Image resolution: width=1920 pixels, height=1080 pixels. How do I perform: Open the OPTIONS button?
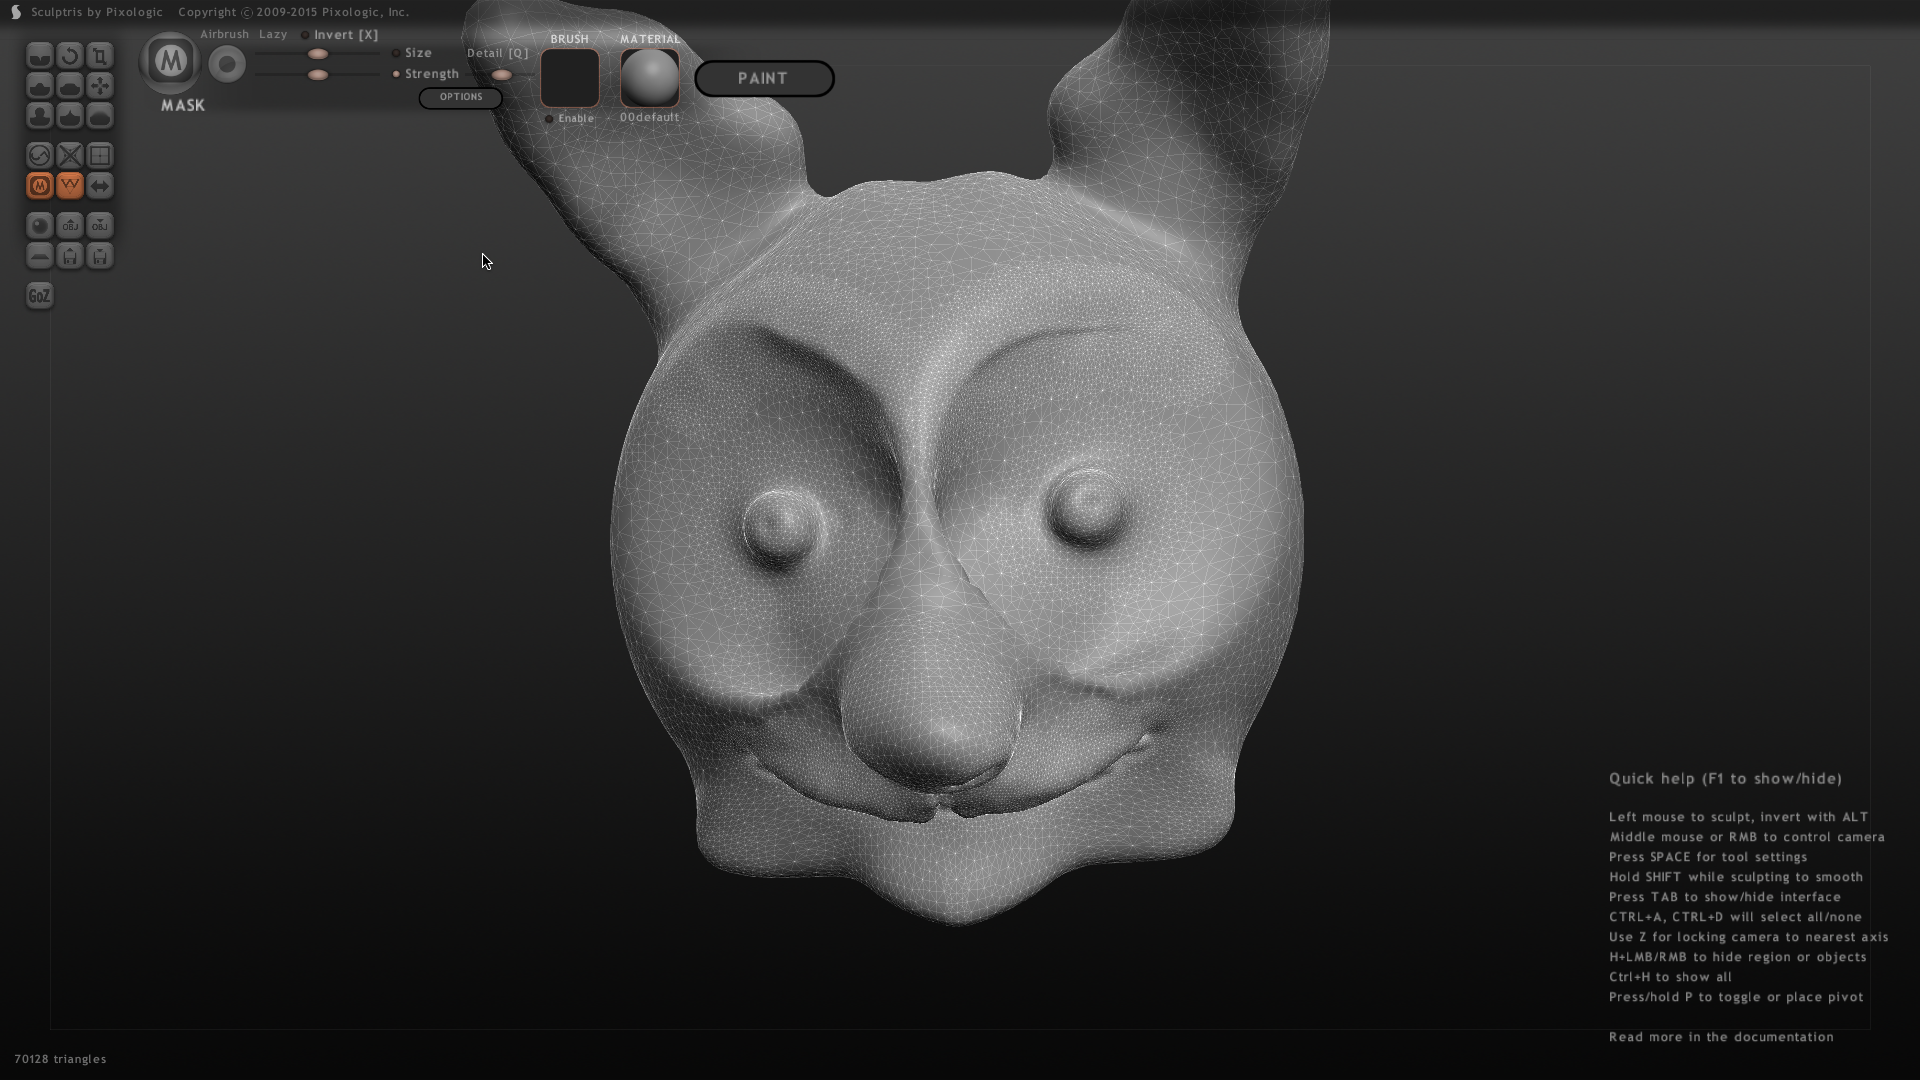461,97
